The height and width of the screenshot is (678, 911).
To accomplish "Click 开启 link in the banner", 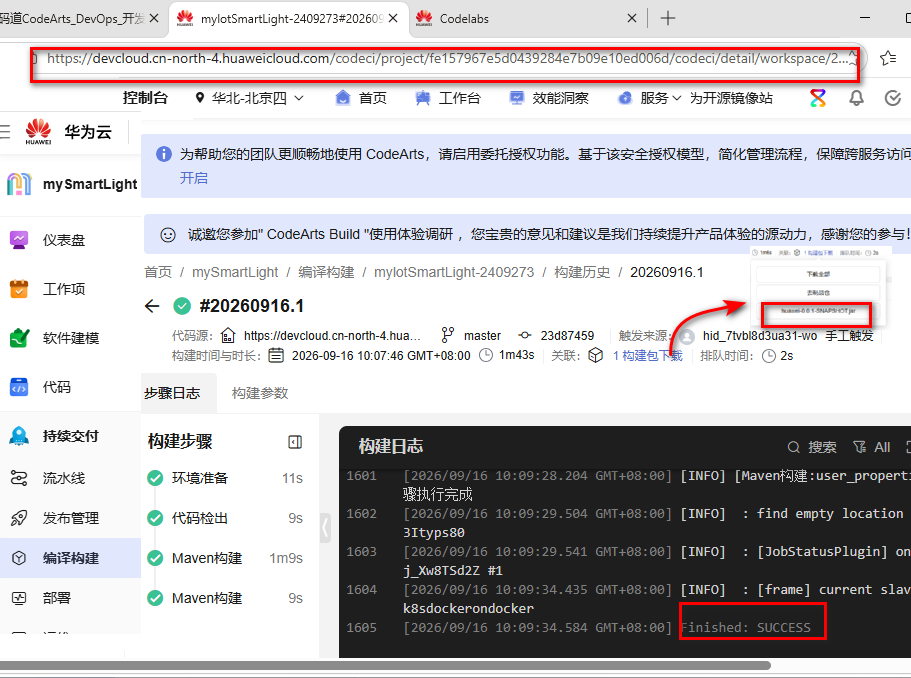I will click(193, 178).
